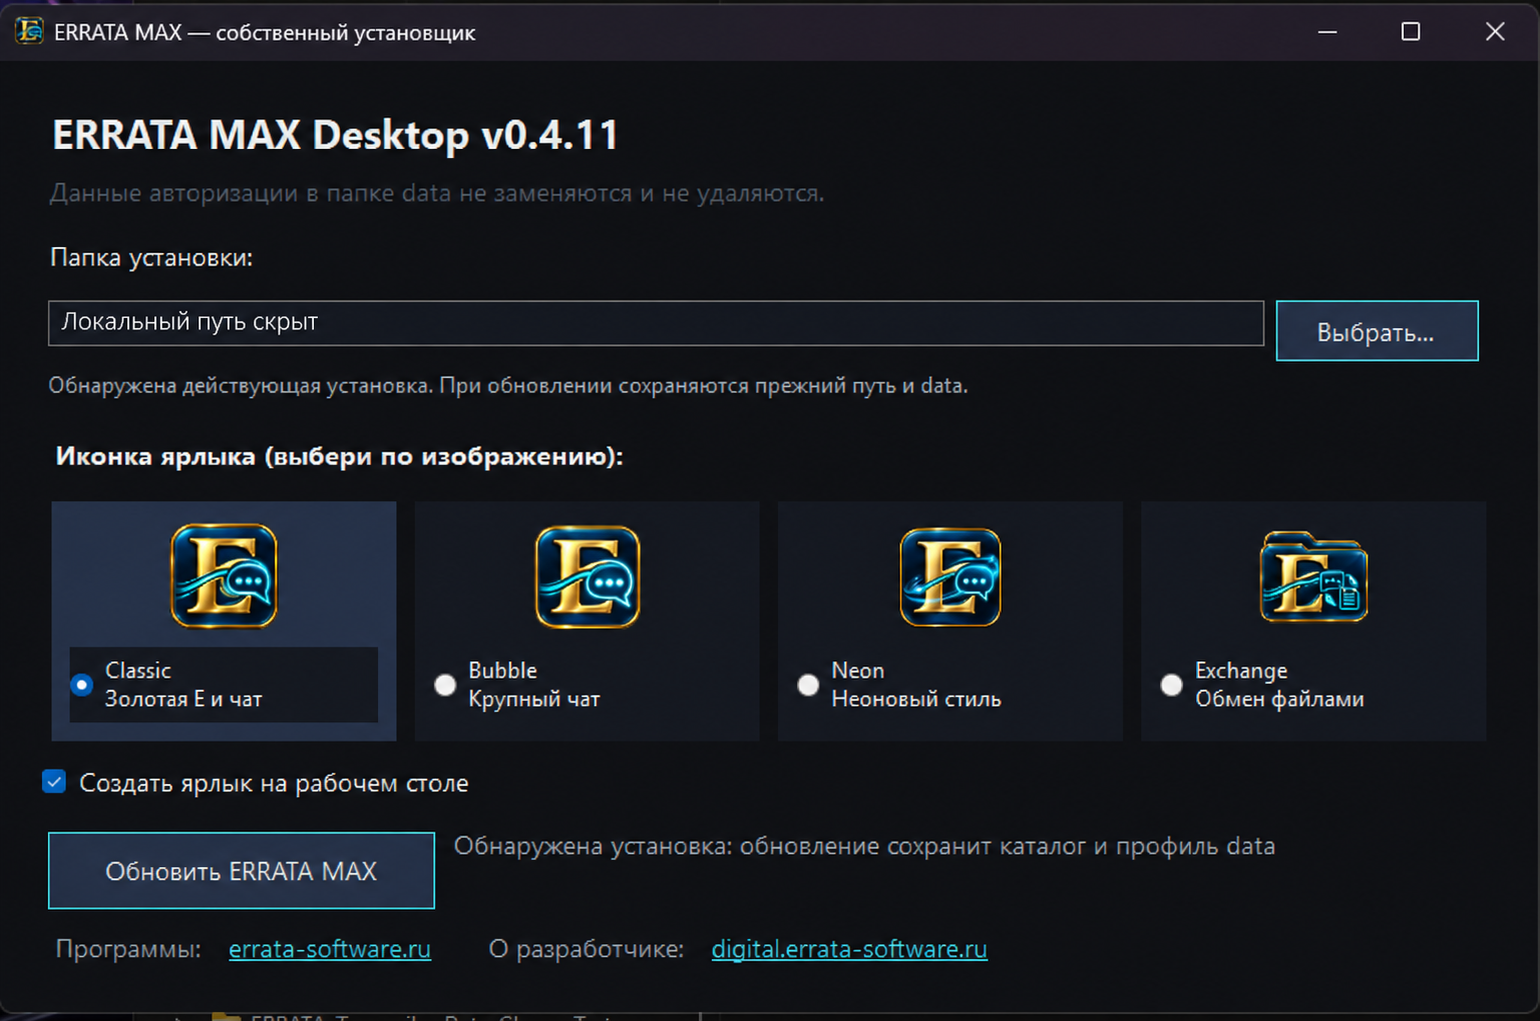Click the Обмен файлами caption
Viewport: 1540px width, 1021px height.
(1279, 699)
